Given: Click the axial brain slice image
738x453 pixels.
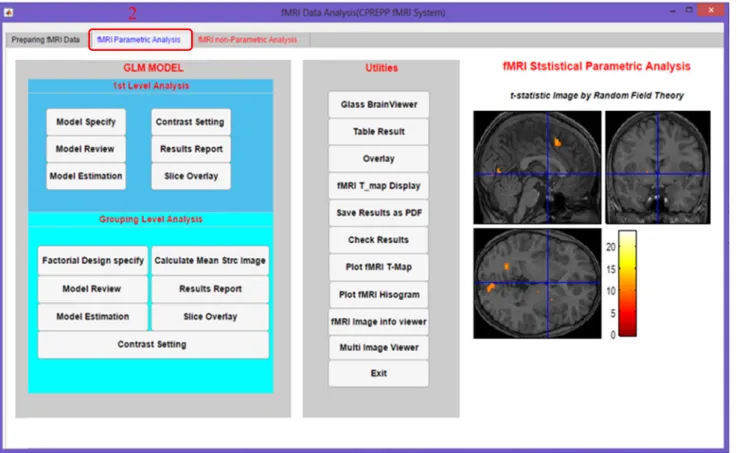Looking at the screenshot, I should 537,283.
